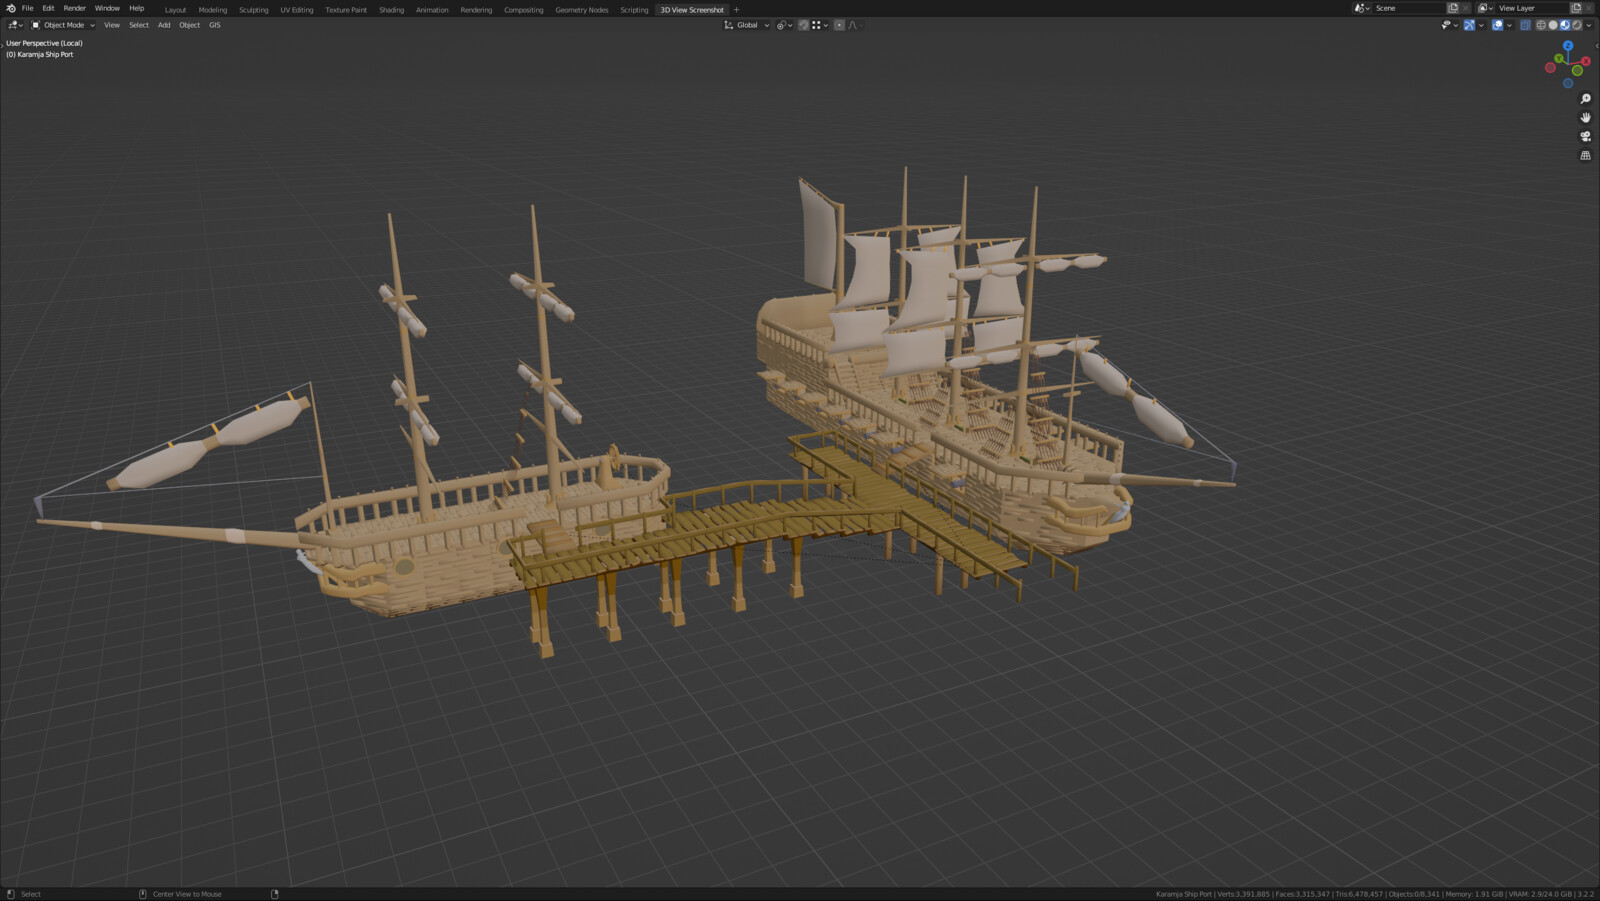Switch to the Scripting workspace tab
Screen dimensions: 1600x901
coord(634,10)
